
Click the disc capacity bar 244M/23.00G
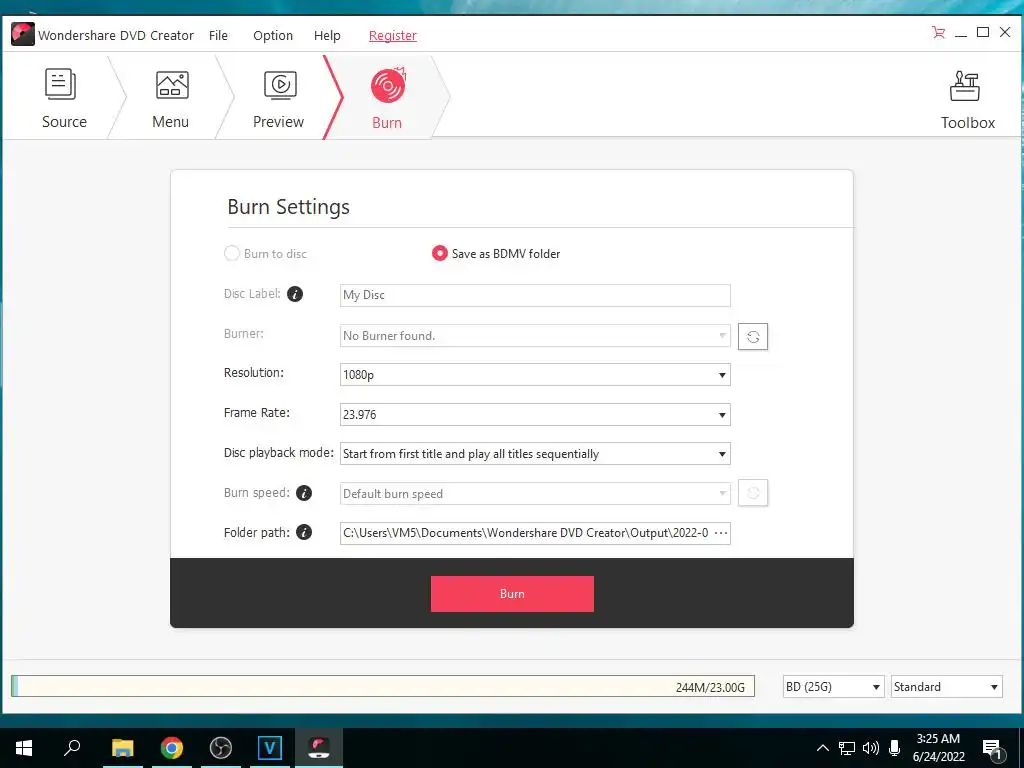pyautogui.click(x=383, y=686)
